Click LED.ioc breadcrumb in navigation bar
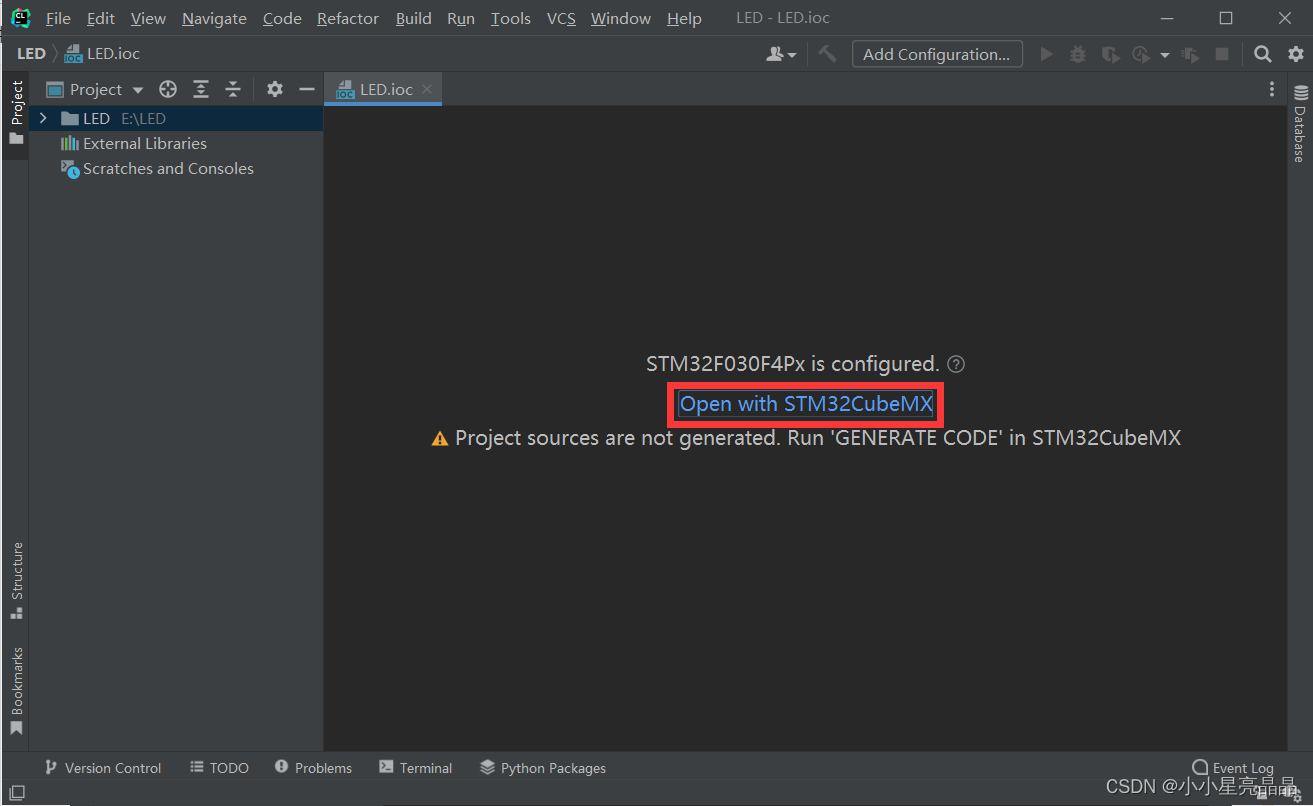Image resolution: width=1313 pixels, height=806 pixels. [x=103, y=54]
